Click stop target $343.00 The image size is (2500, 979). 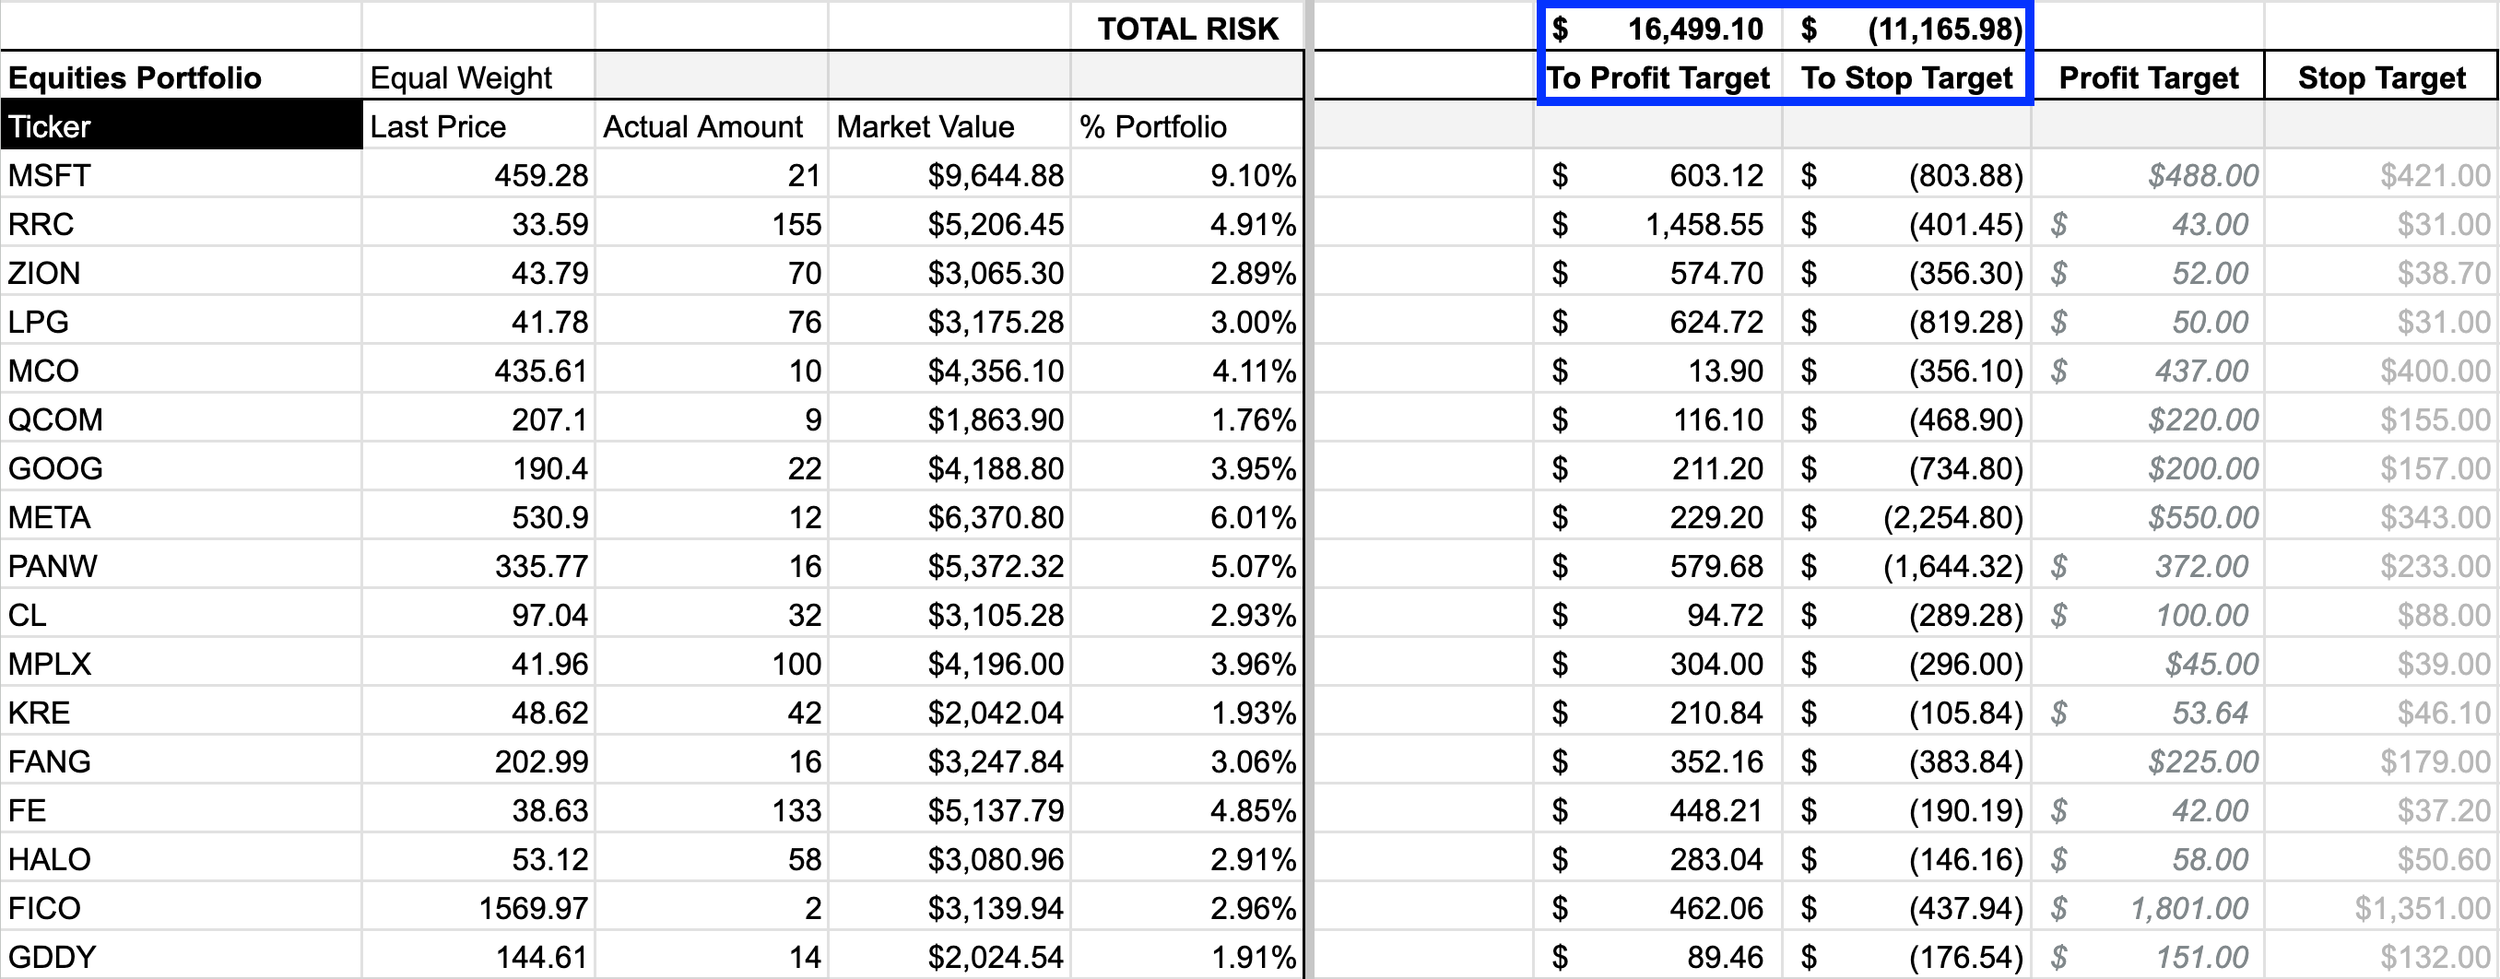(x=2381, y=517)
